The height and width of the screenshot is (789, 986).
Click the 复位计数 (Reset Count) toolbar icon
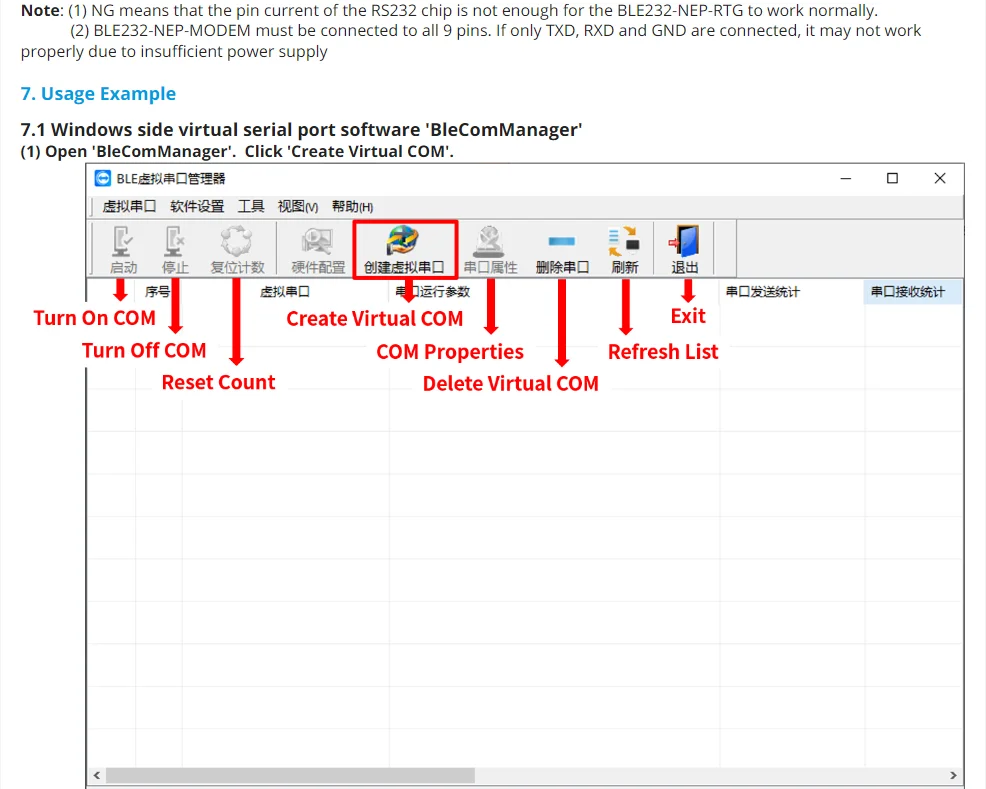pyautogui.click(x=237, y=250)
